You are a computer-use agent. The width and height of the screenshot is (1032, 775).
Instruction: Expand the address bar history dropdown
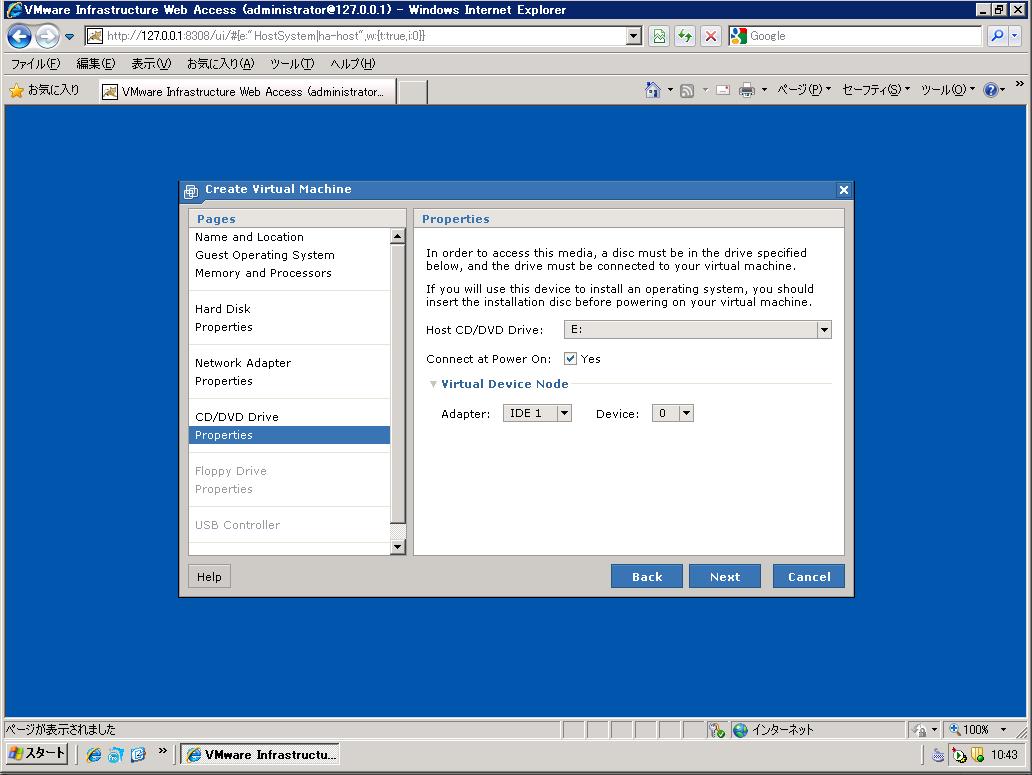(x=633, y=36)
